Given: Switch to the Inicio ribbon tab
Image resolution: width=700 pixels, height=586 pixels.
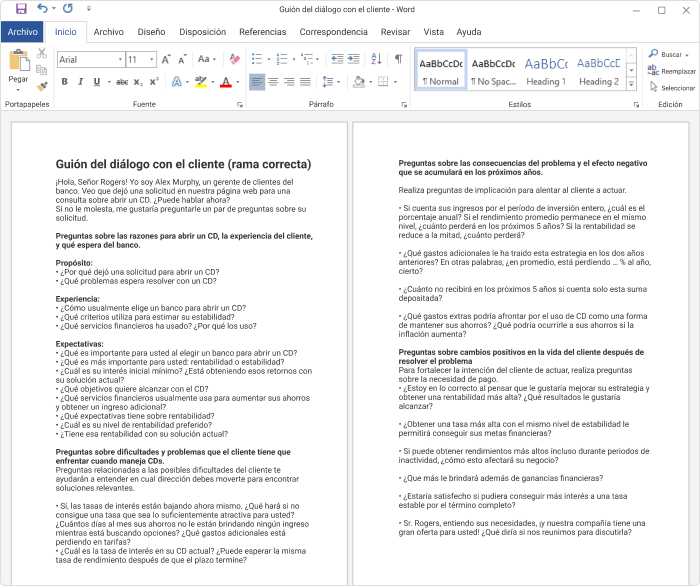Looking at the screenshot, I should click(x=66, y=32).
